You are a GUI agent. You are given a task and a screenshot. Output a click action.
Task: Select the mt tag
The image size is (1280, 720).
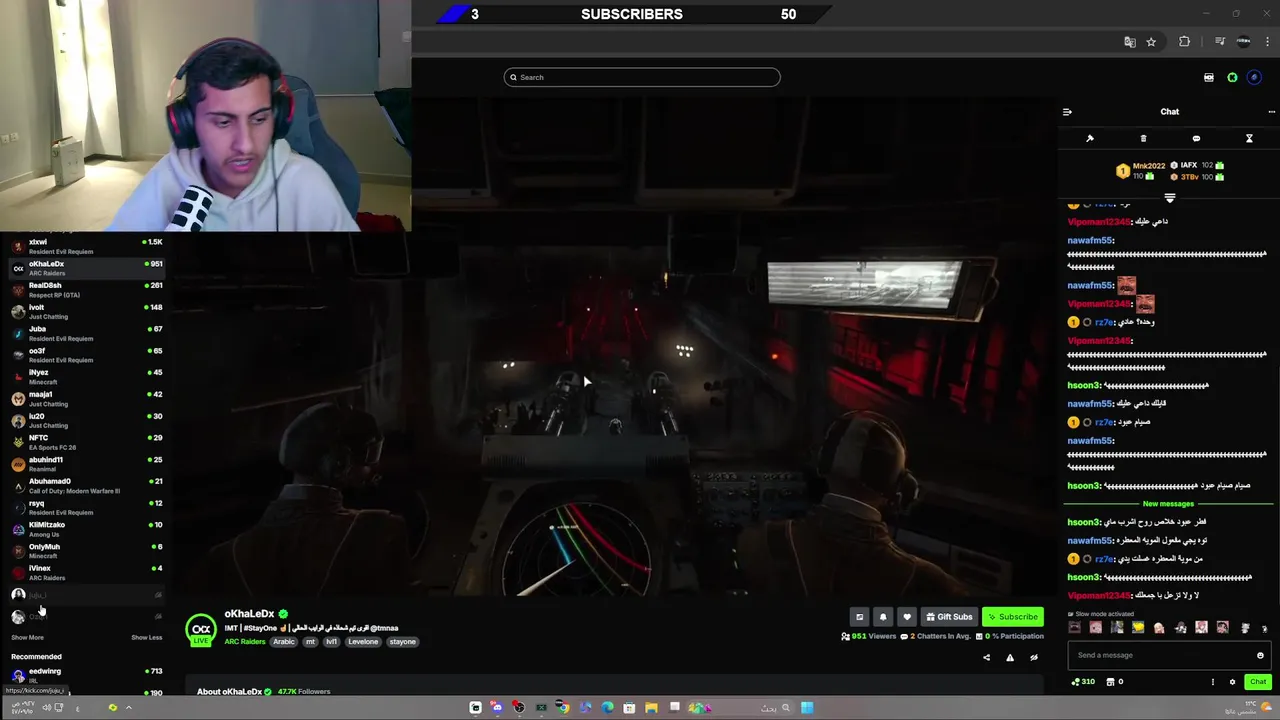[x=310, y=642]
